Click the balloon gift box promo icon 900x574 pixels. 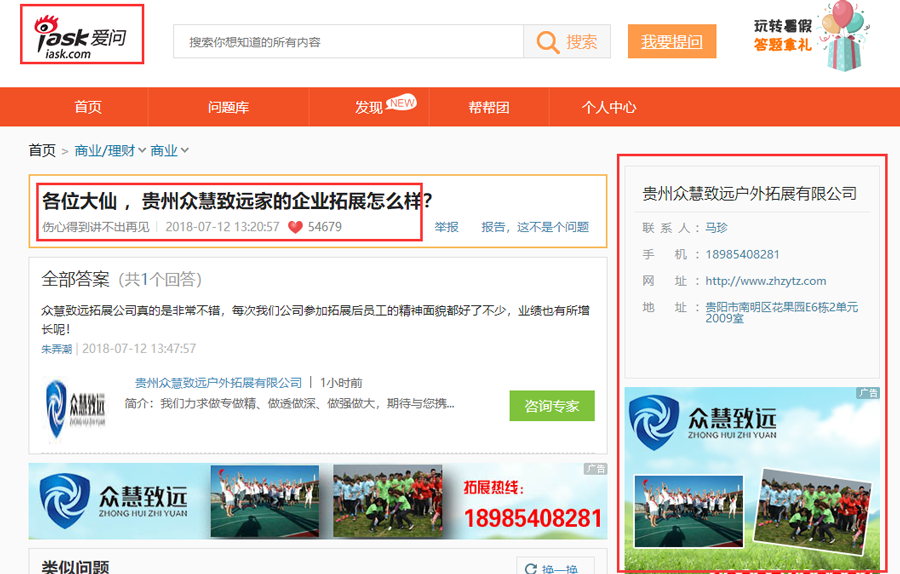click(x=844, y=37)
